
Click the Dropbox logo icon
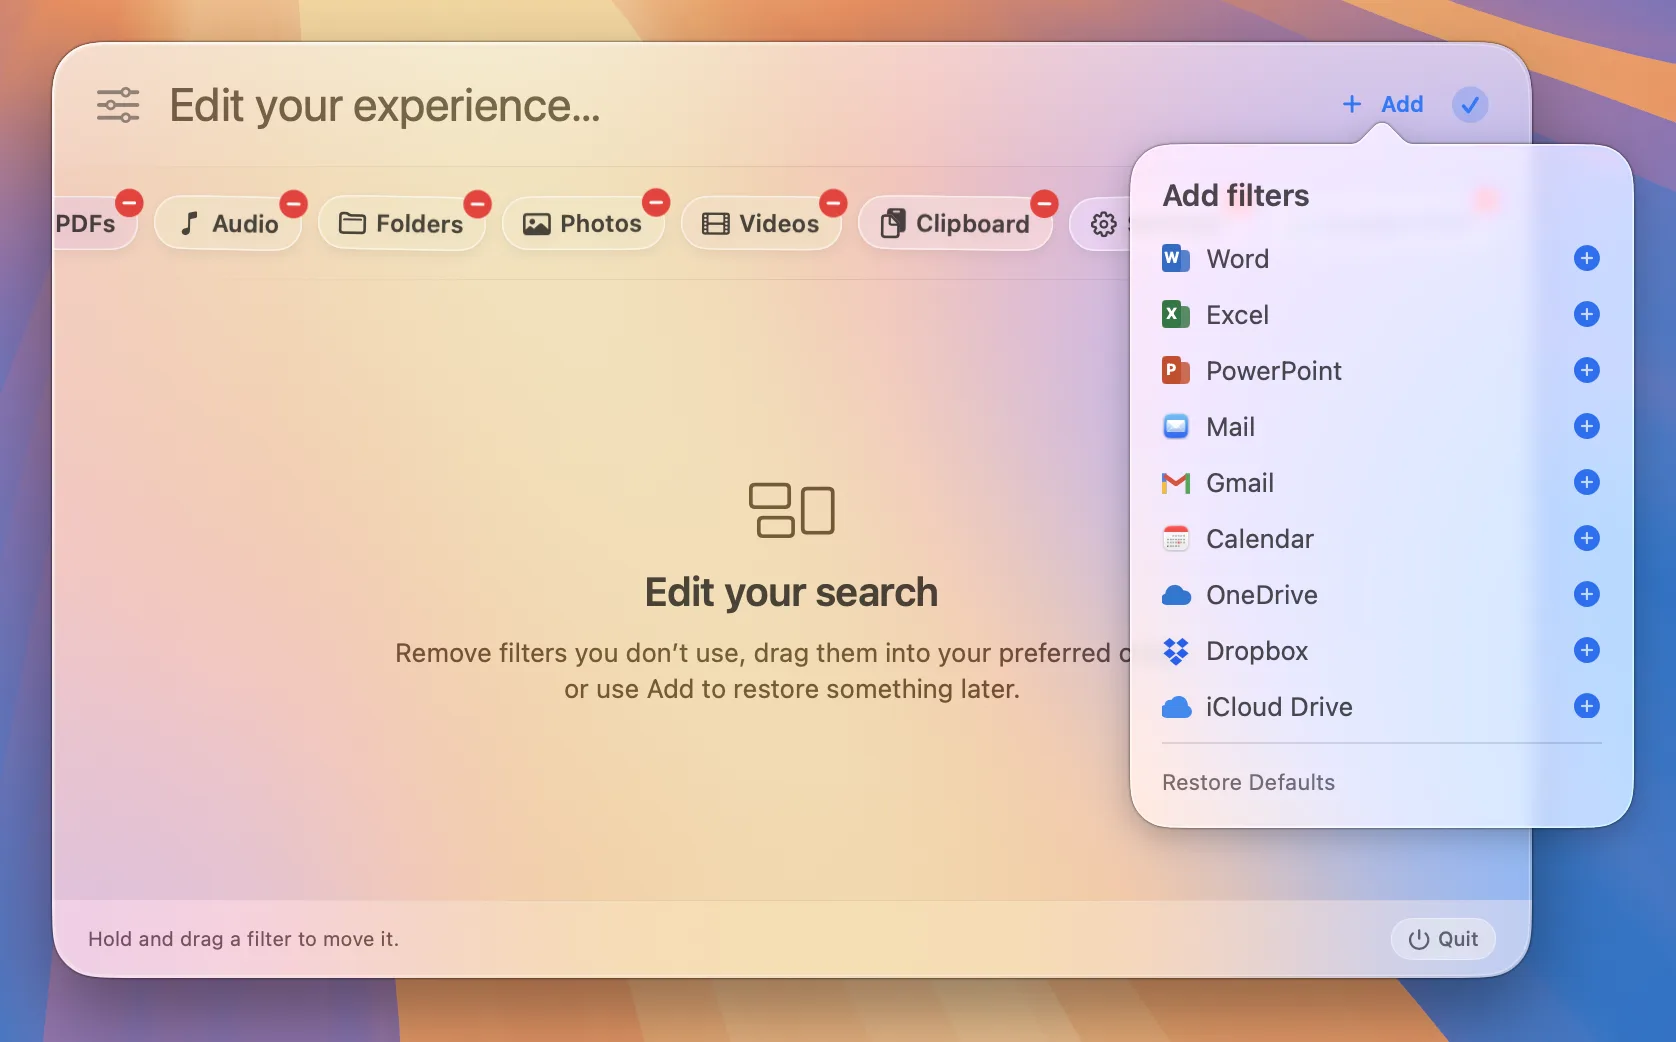[x=1176, y=651]
